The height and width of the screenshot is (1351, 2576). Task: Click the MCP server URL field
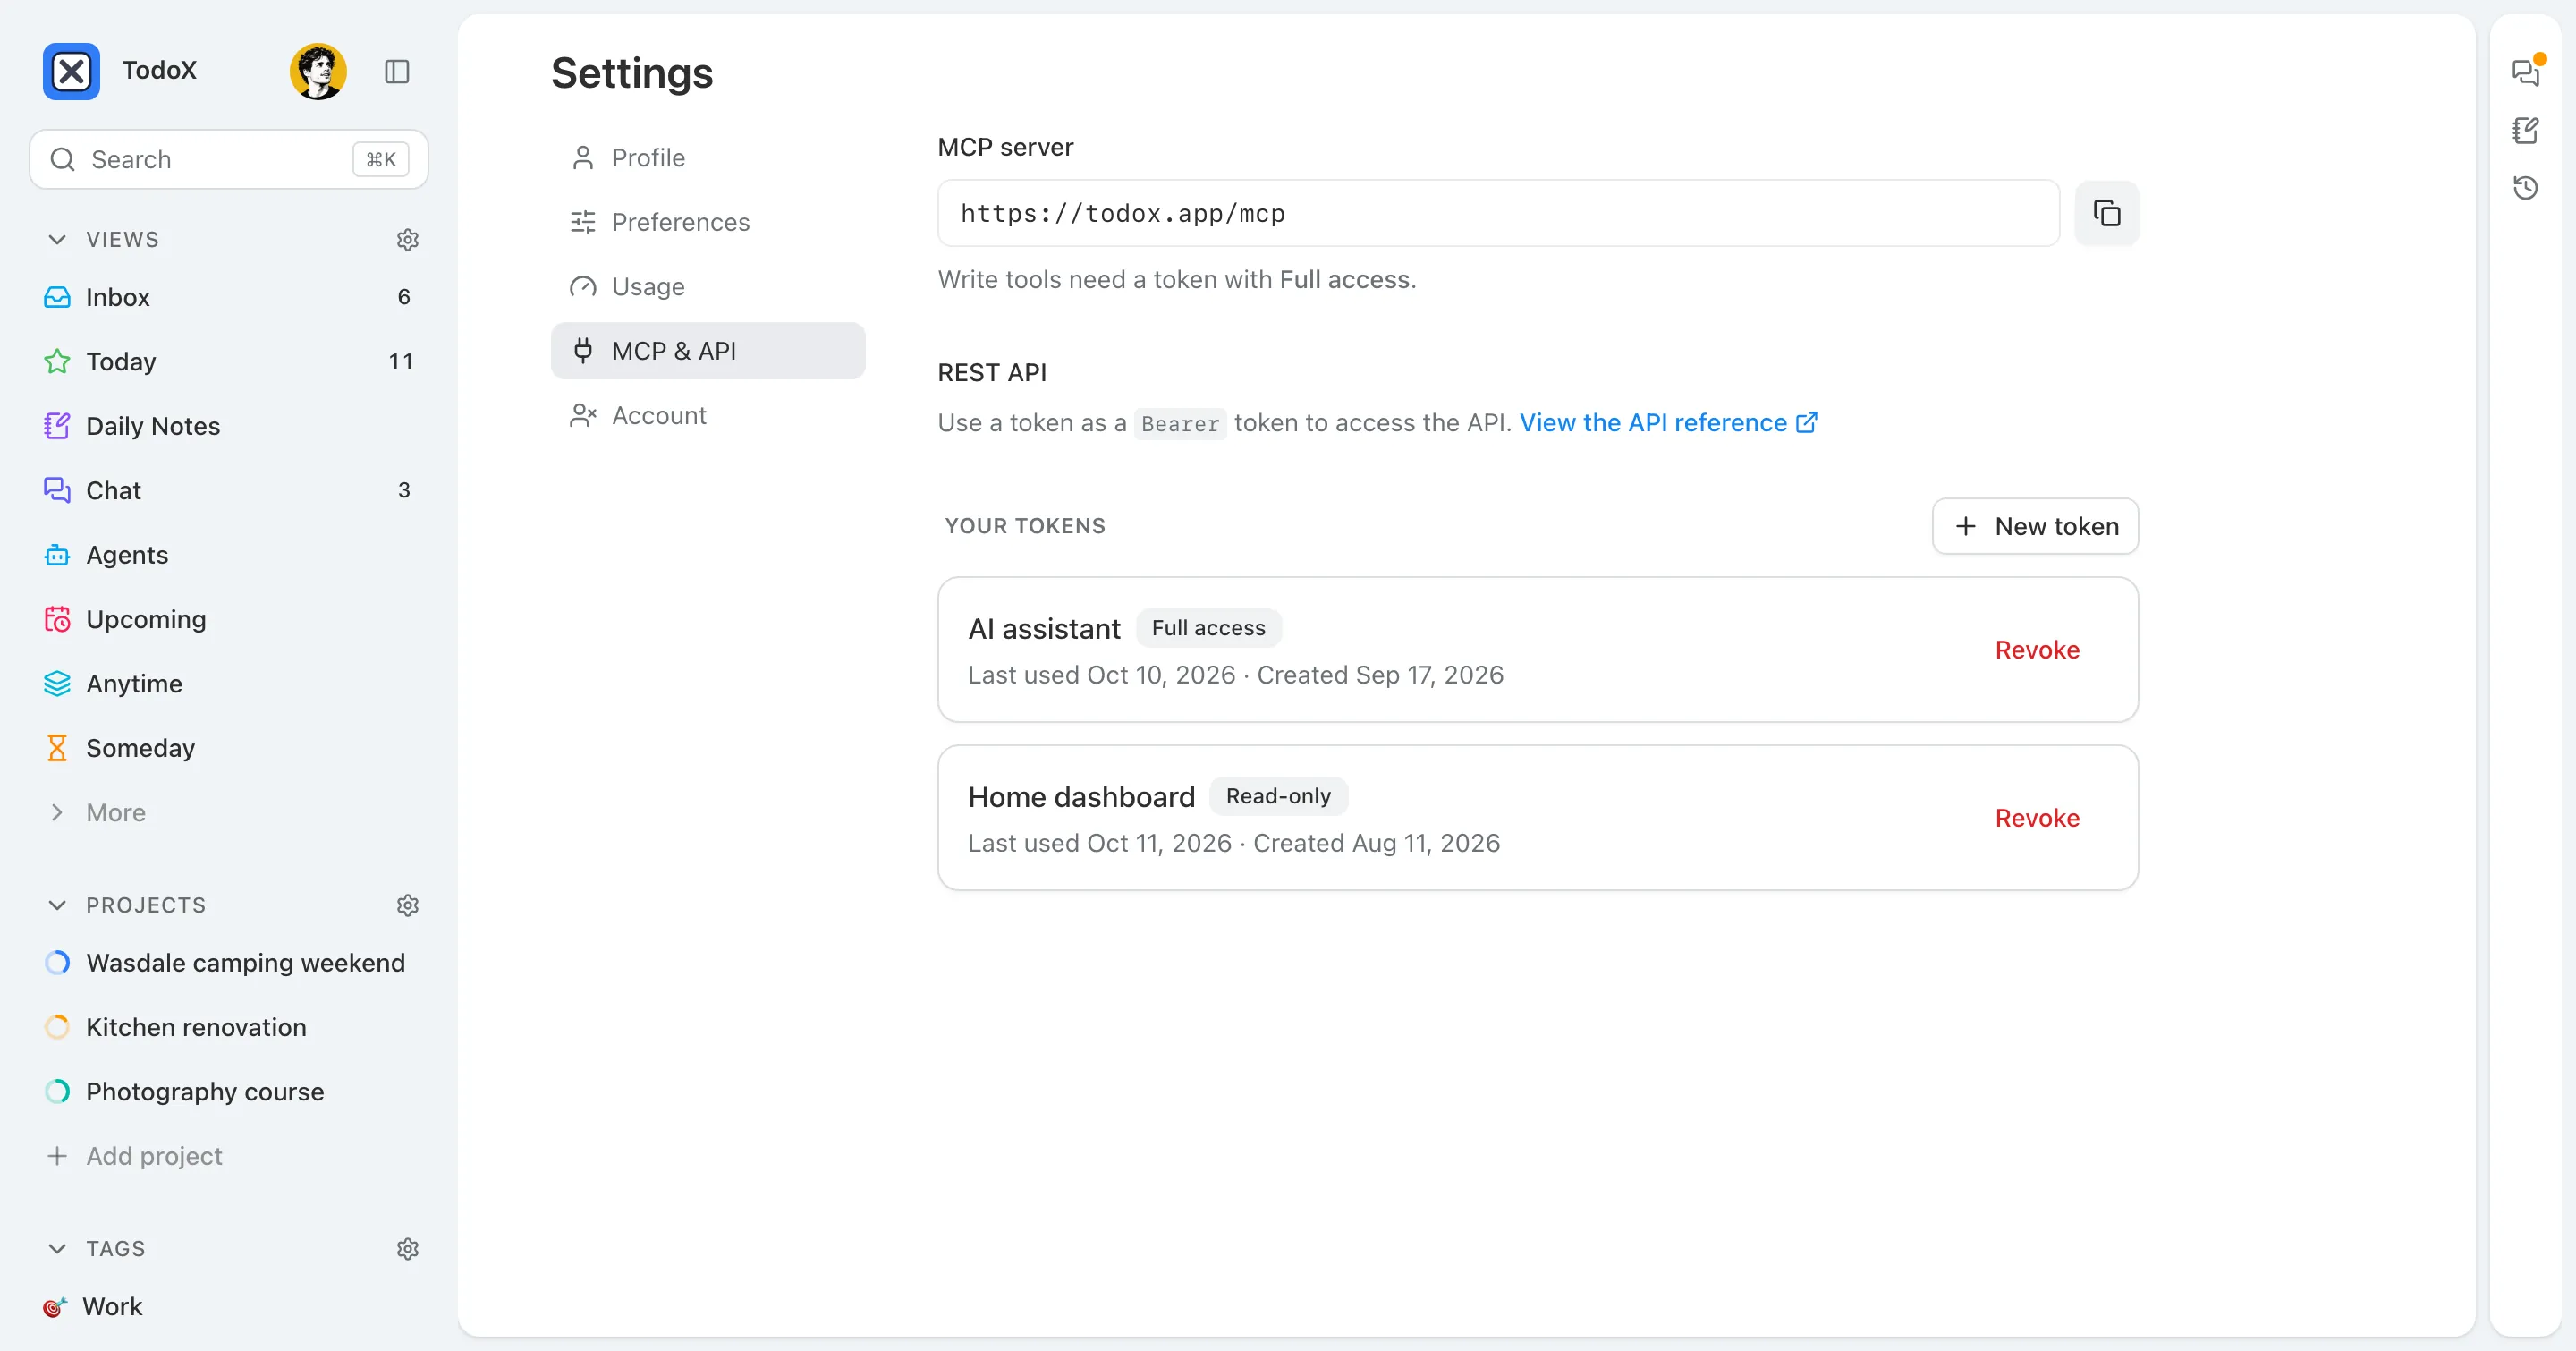1498,213
